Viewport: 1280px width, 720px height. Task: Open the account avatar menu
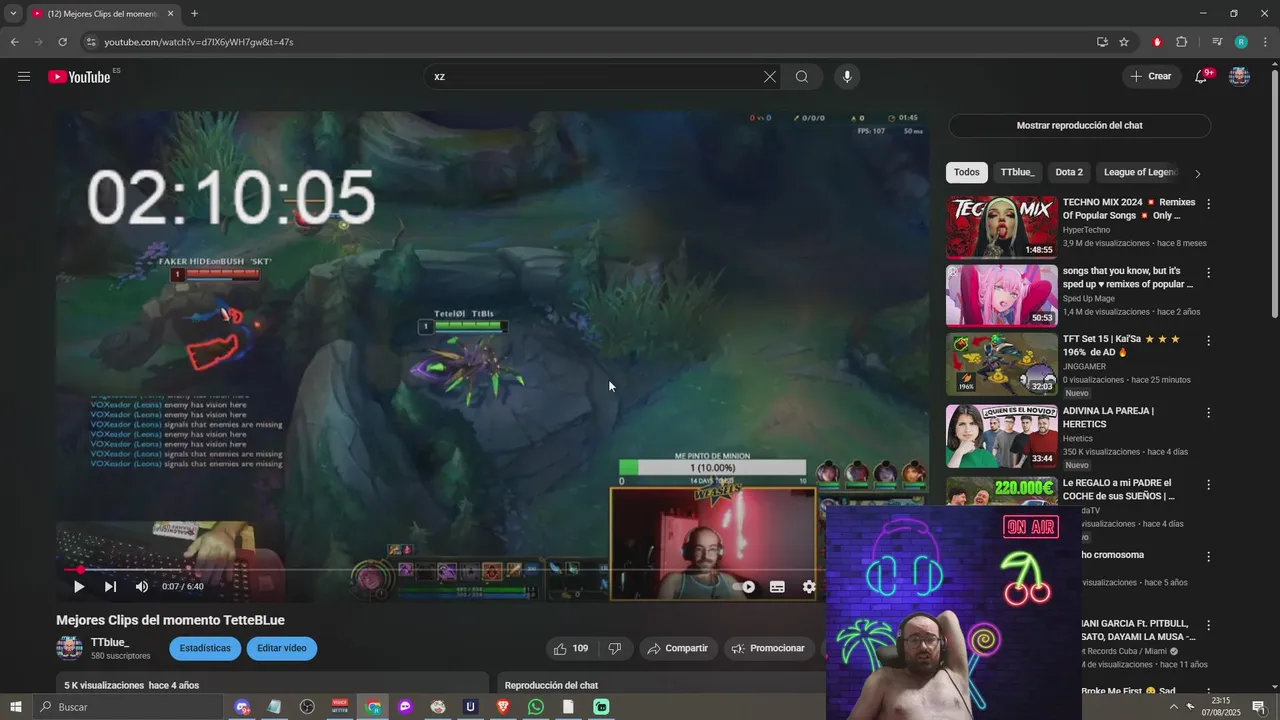click(x=1239, y=76)
